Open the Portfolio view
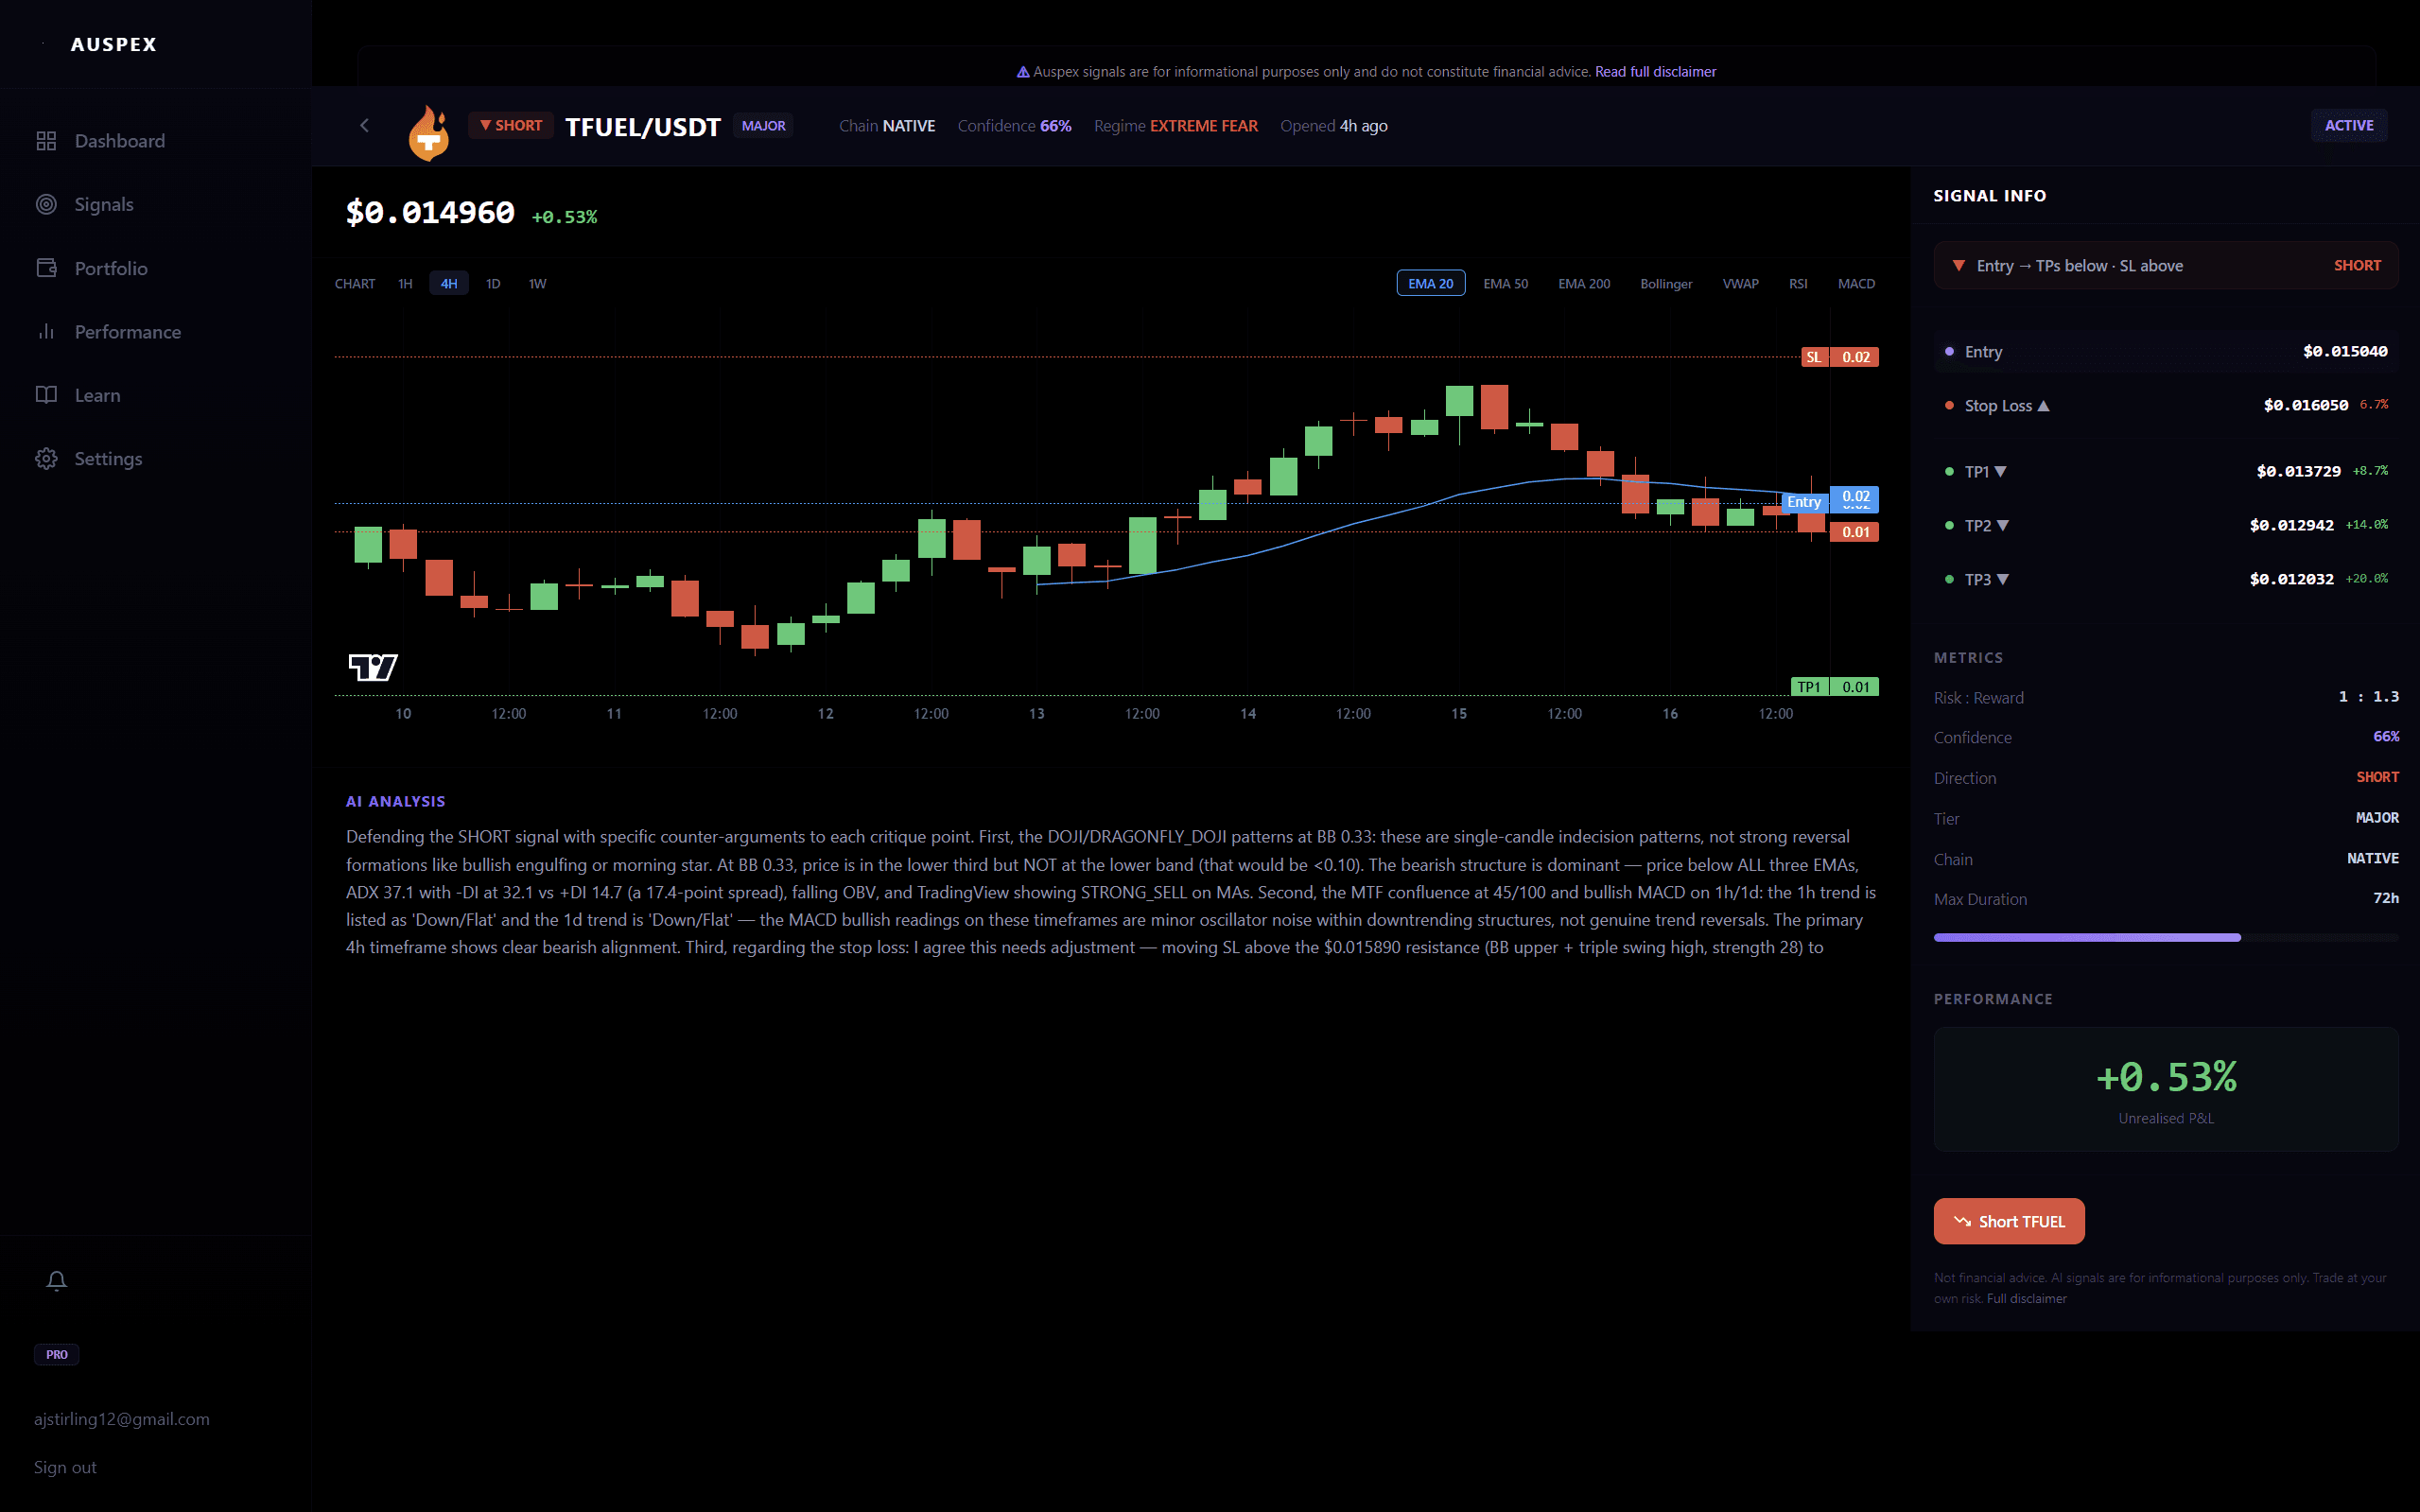2420x1512 pixels. click(x=110, y=268)
